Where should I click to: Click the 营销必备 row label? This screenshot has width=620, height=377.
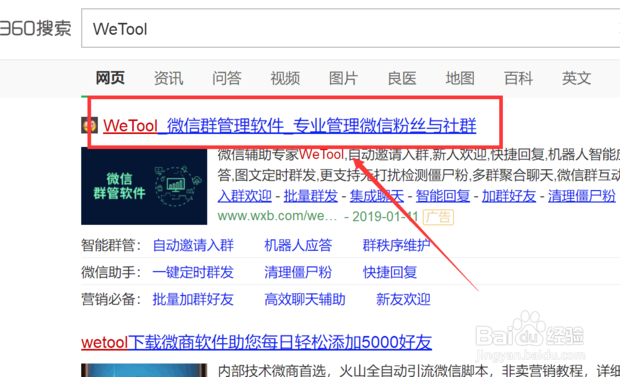(111, 299)
